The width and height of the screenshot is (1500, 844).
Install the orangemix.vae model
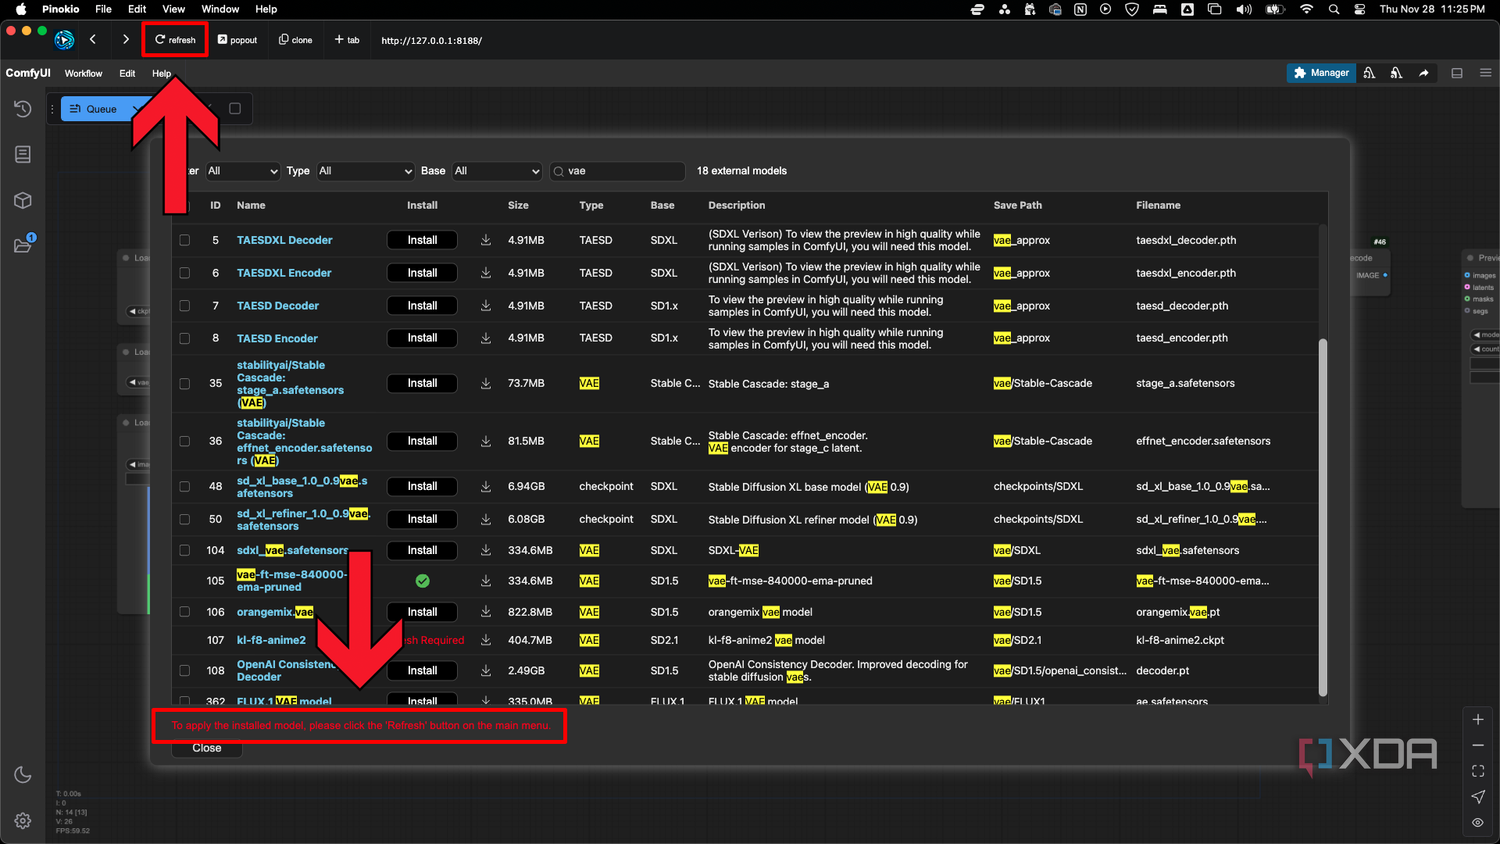pos(422,611)
